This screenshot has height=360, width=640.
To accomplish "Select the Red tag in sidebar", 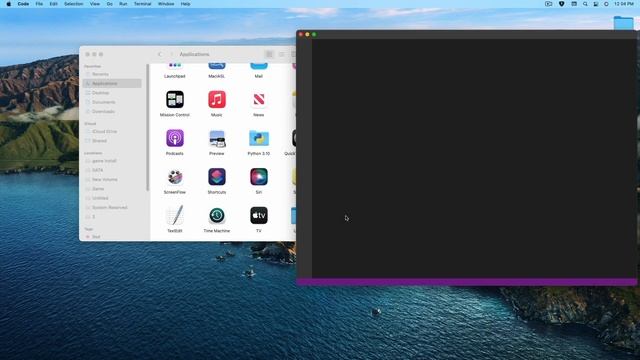I will point(112,237).
